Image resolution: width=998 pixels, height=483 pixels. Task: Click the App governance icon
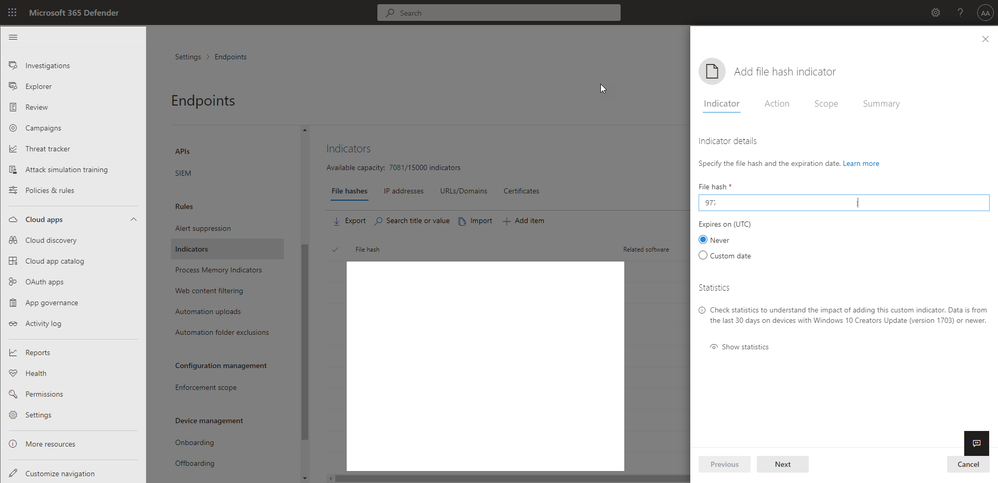click(x=13, y=303)
